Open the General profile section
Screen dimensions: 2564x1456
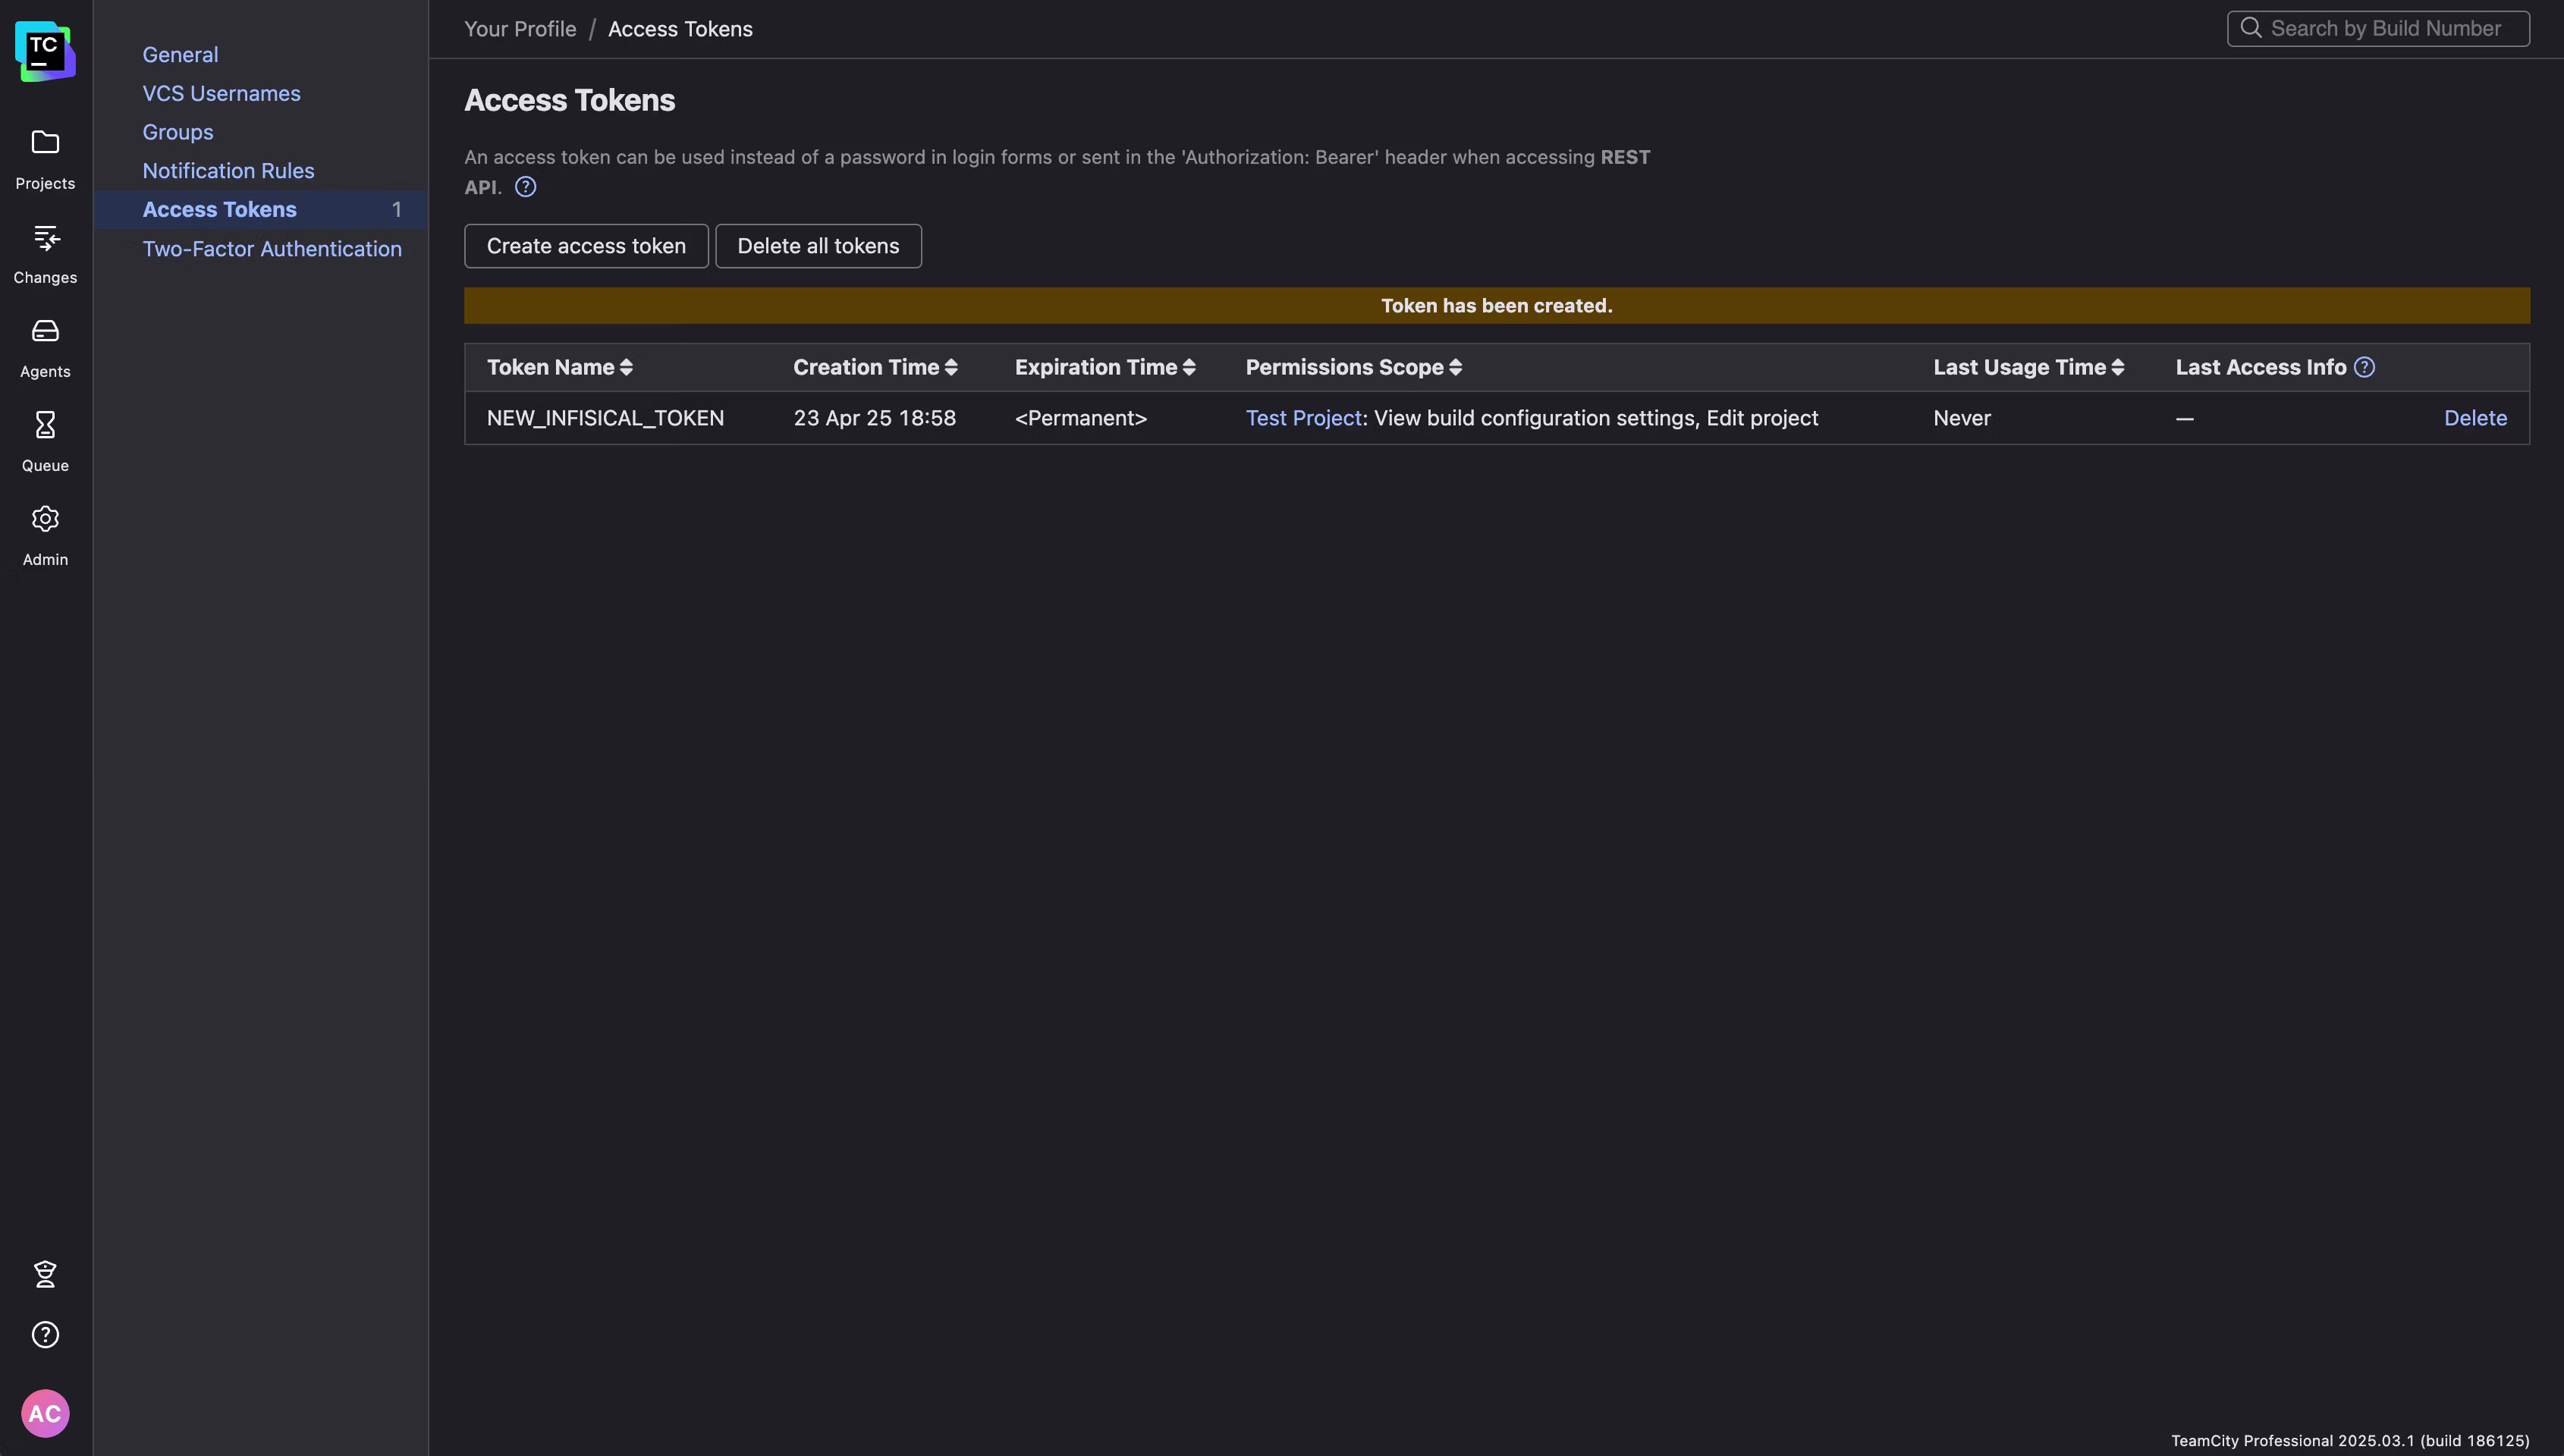pyautogui.click(x=180, y=55)
